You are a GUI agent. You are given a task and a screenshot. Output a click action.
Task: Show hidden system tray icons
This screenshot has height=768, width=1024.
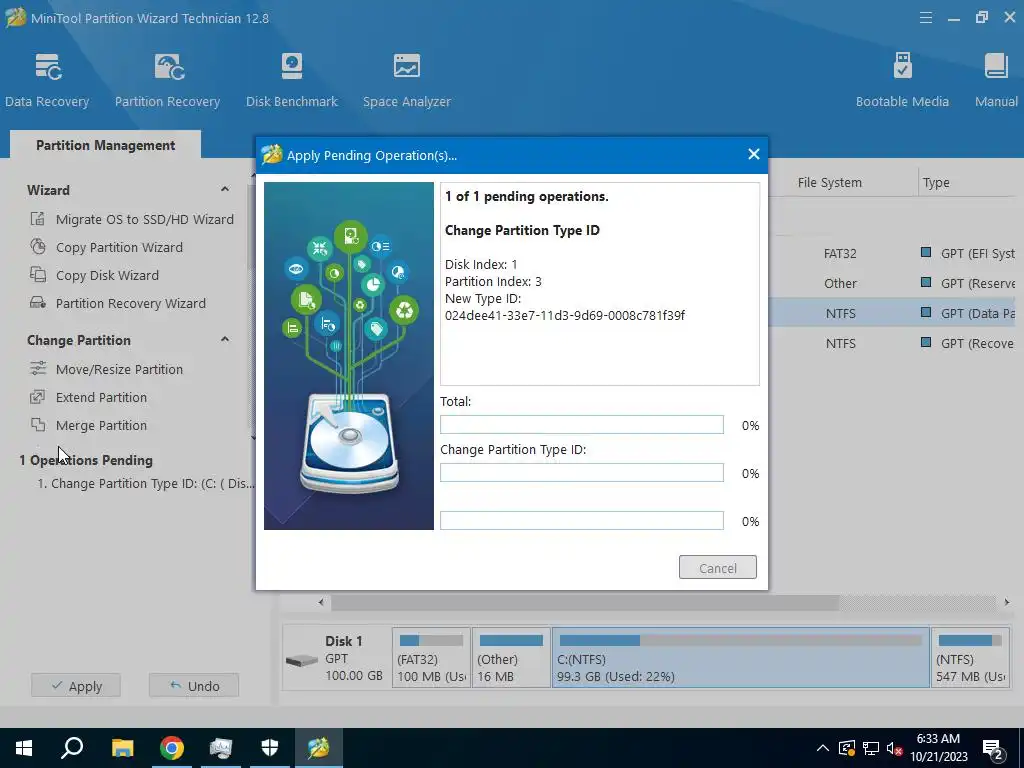[x=823, y=748]
